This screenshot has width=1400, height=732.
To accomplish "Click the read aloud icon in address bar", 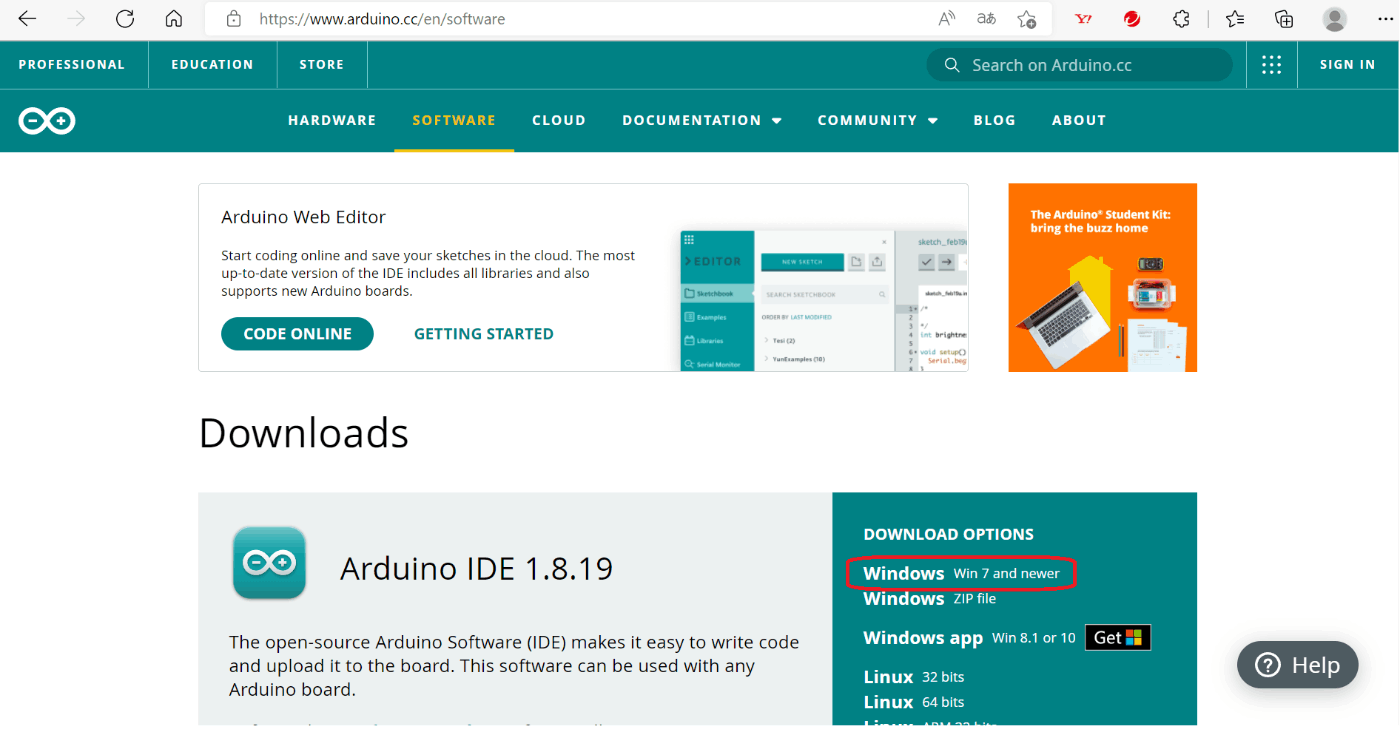I will [947, 19].
